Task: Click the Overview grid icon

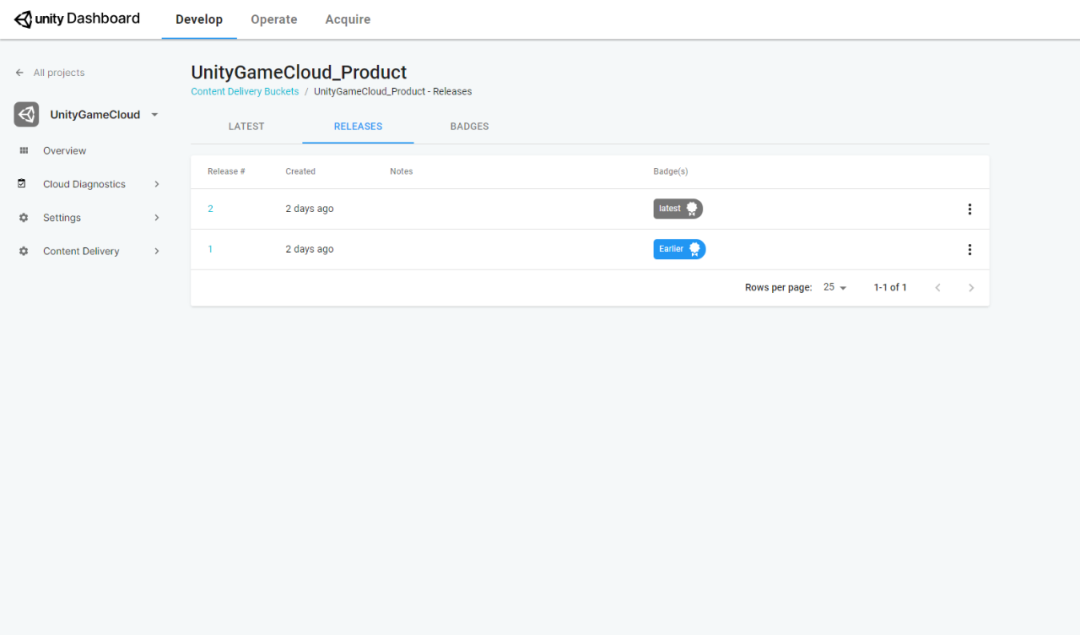Action: point(23,150)
